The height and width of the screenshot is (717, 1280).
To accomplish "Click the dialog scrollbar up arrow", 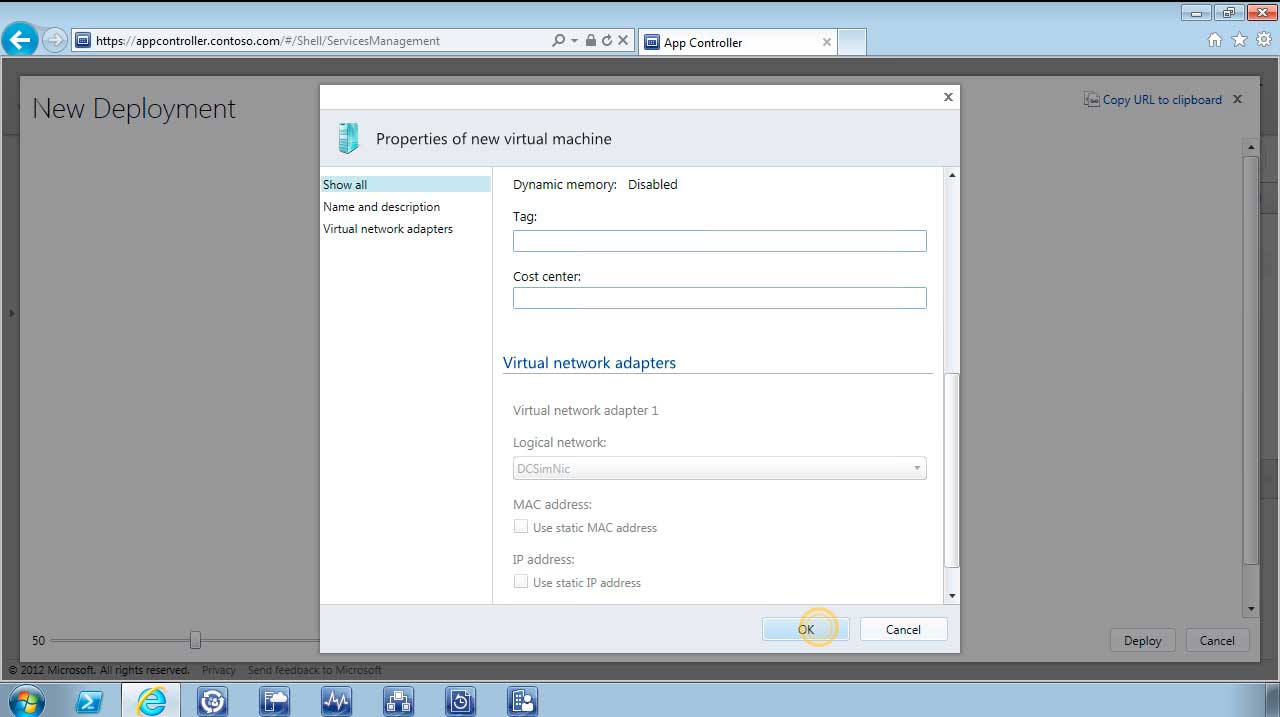I will [x=952, y=175].
